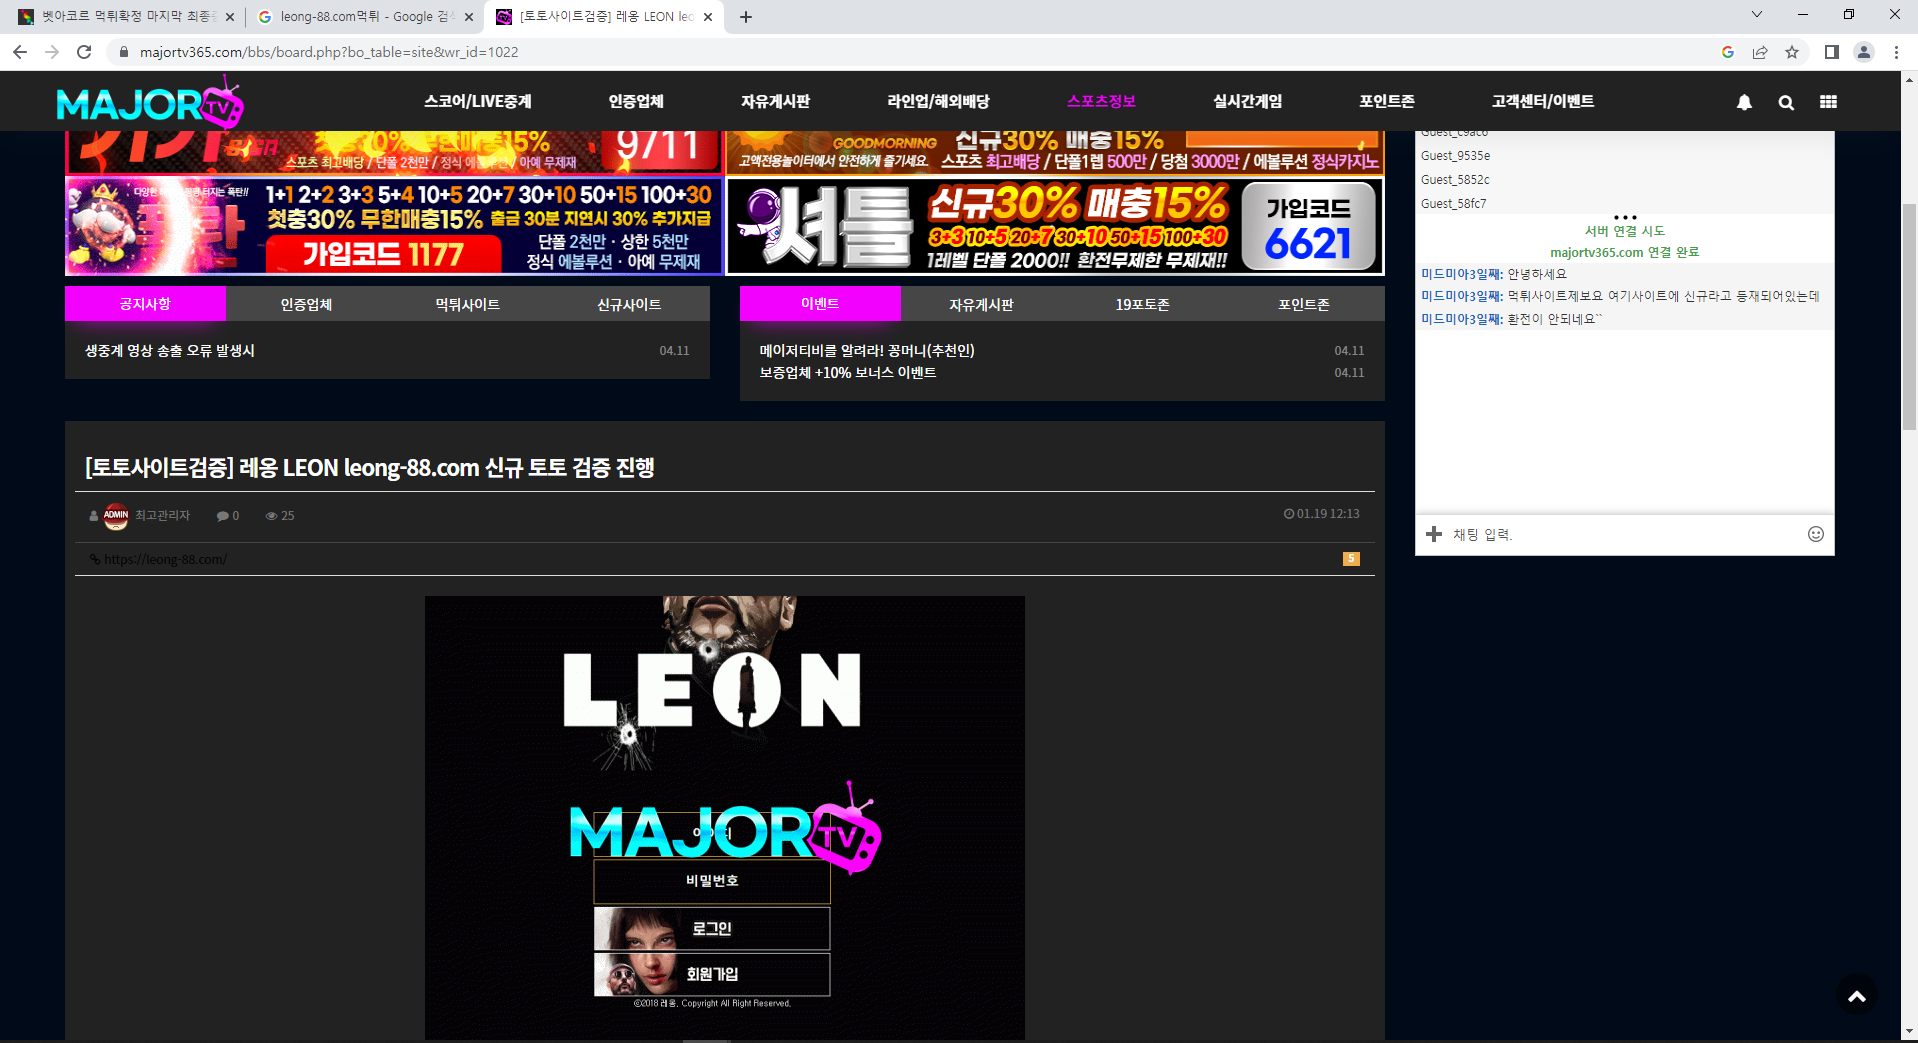Image resolution: width=1918 pixels, height=1043 pixels.
Task: Open the 고객센터/이벤트 menu
Action: [1541, 101]
